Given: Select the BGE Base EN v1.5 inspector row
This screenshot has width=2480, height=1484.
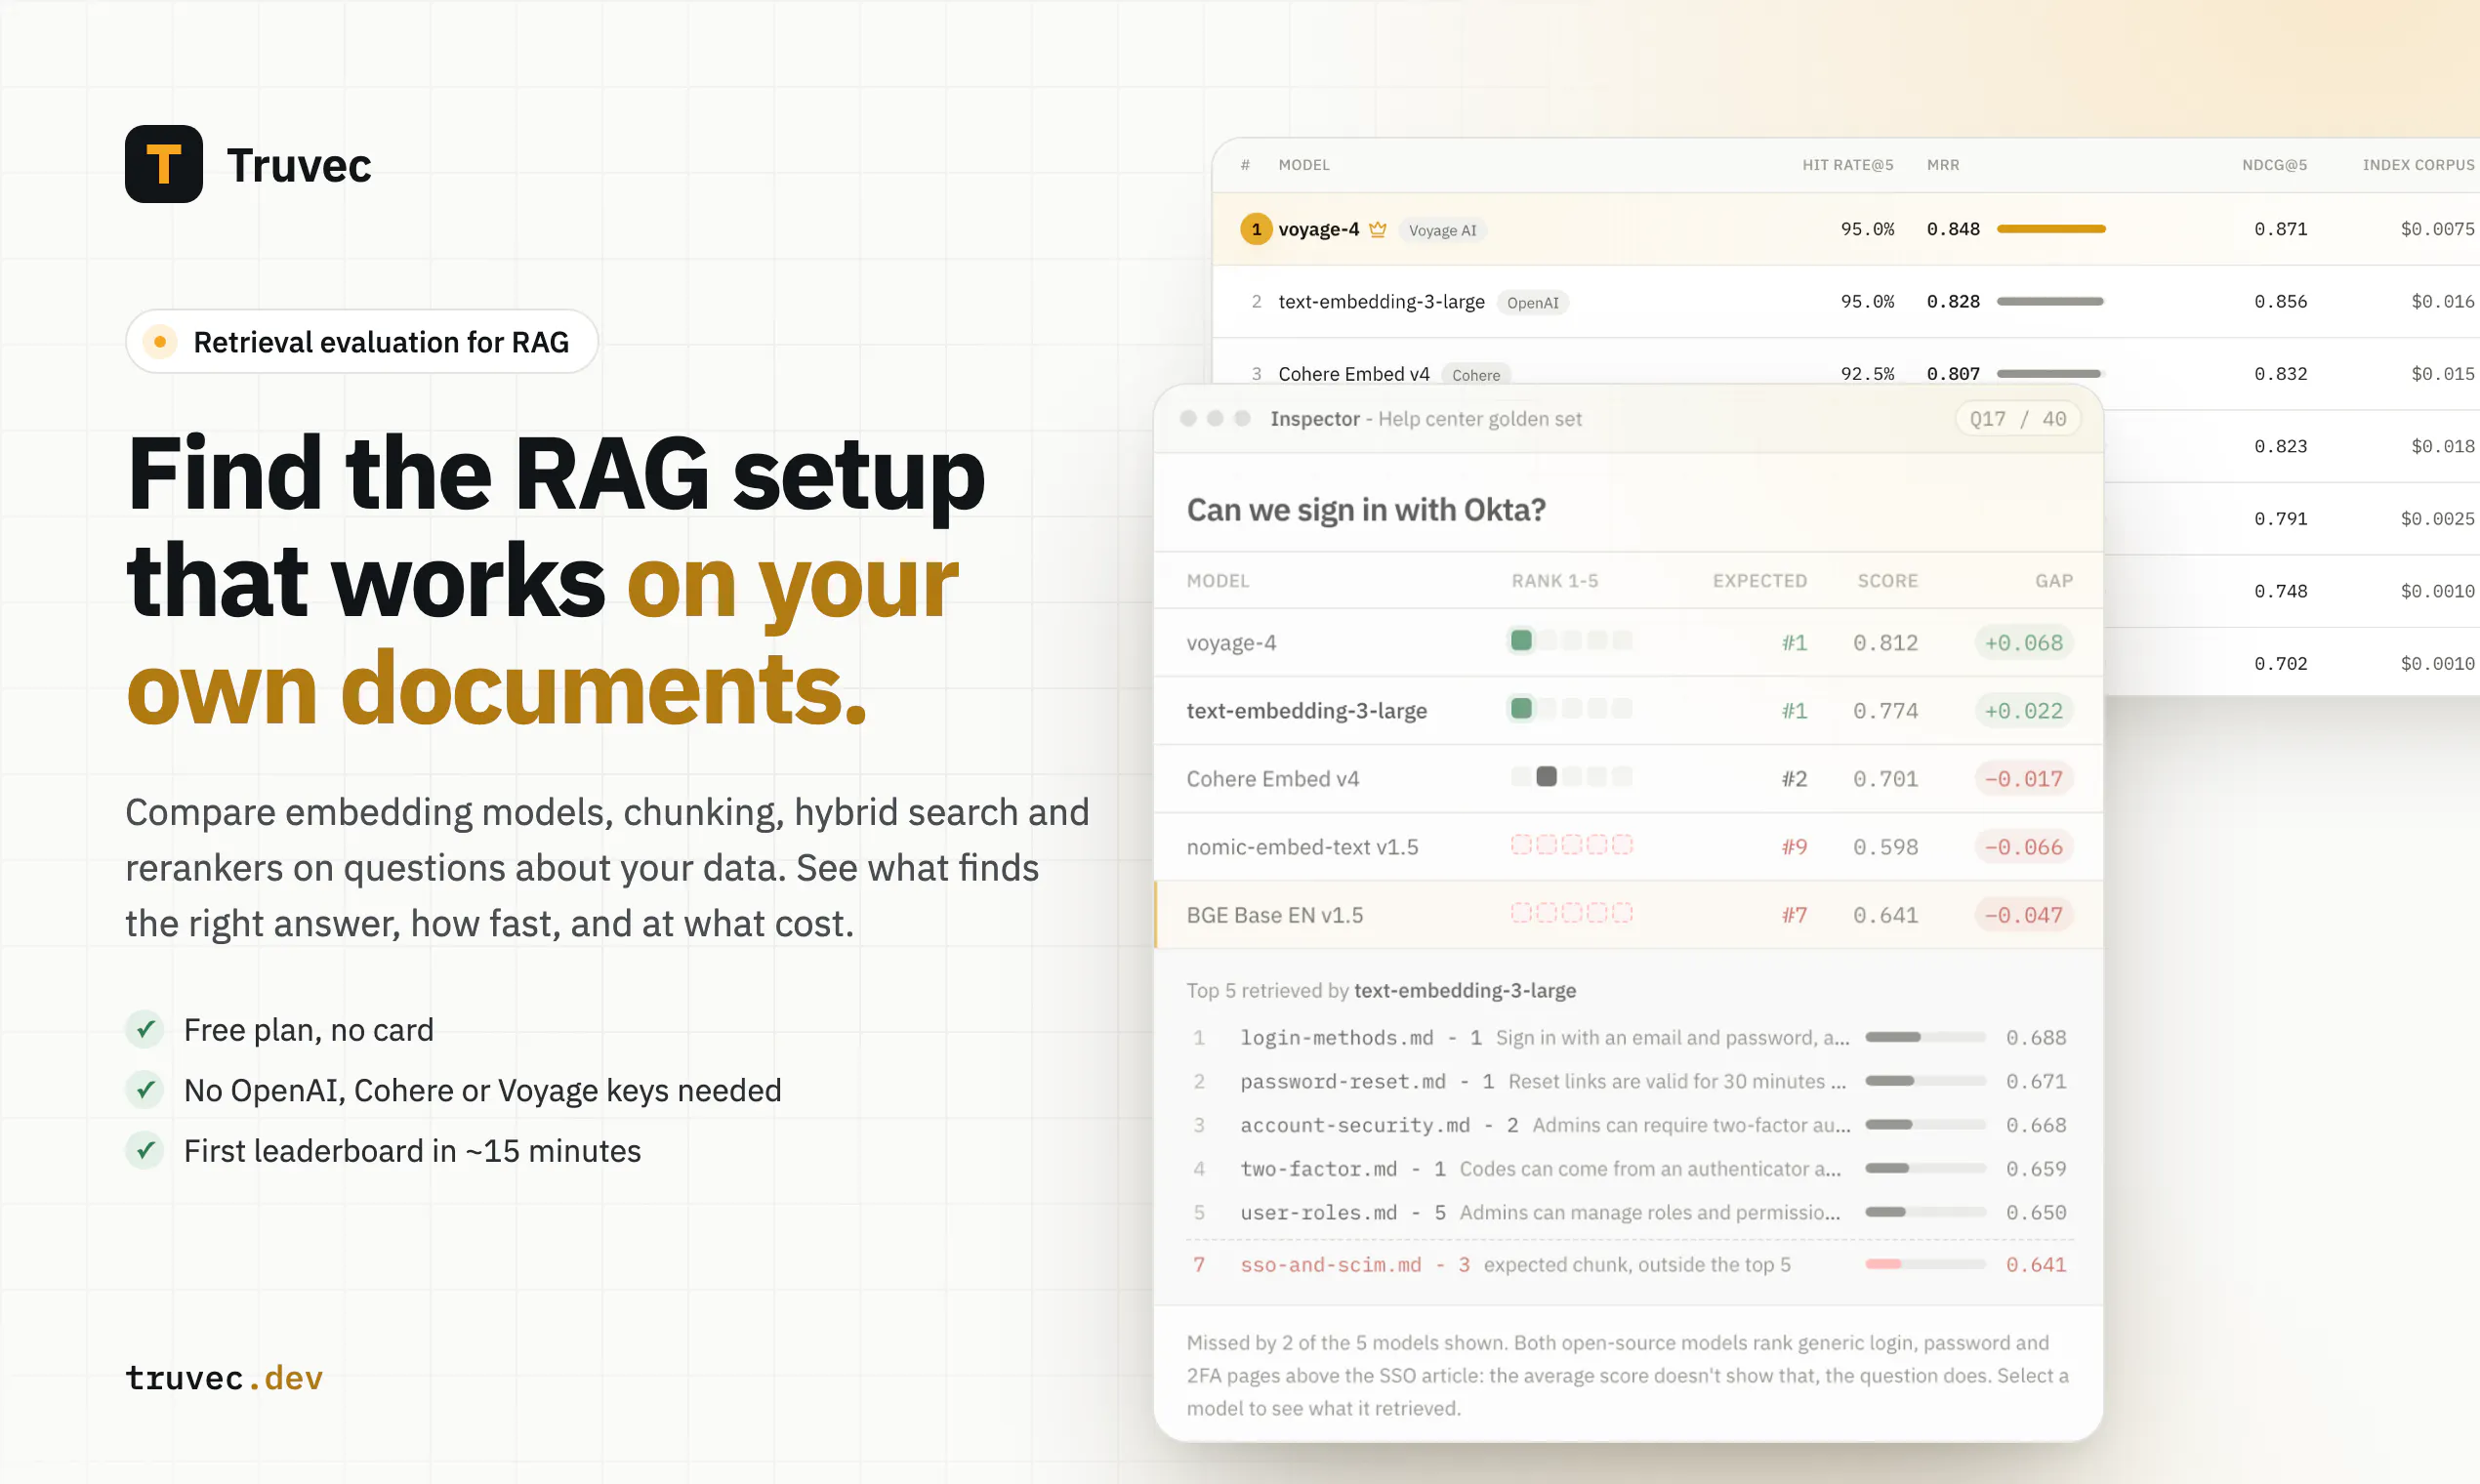Looking at the screenshot, I should pyautogui.click(x=1628, y=914).
